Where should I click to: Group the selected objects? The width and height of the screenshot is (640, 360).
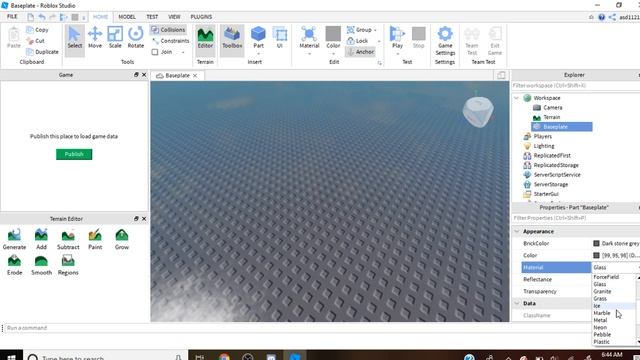pos(359,30)
